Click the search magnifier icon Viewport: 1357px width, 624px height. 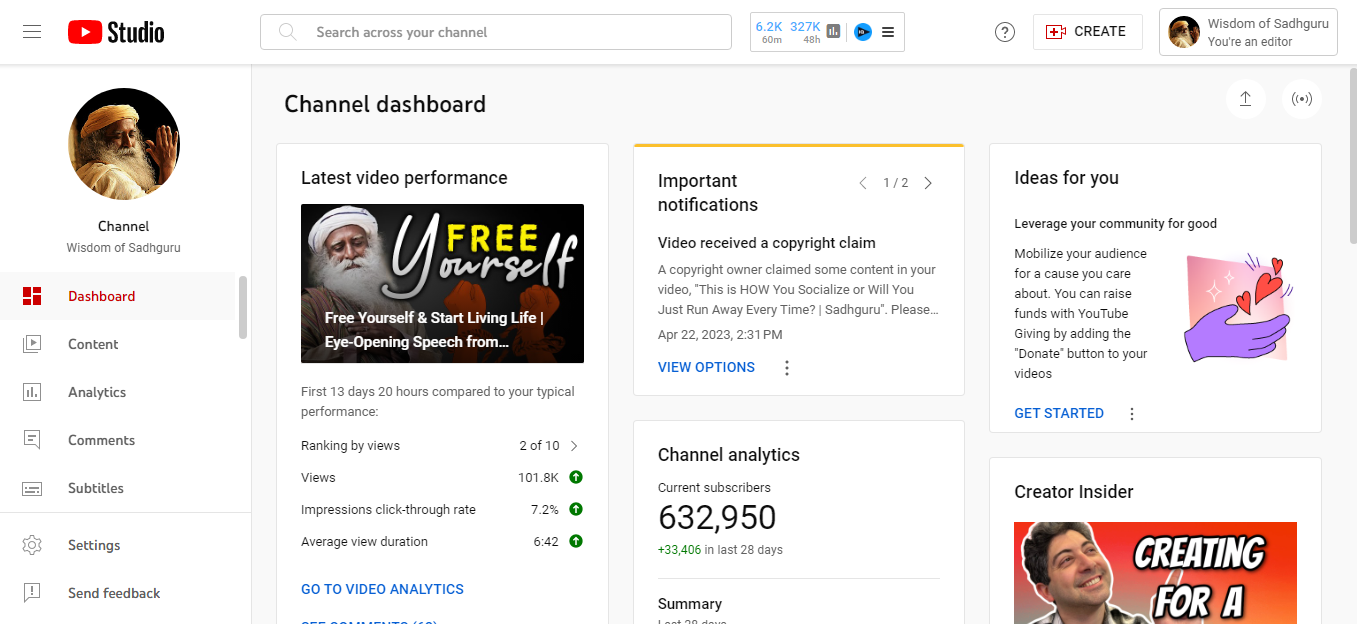click(x=288, y=32)
